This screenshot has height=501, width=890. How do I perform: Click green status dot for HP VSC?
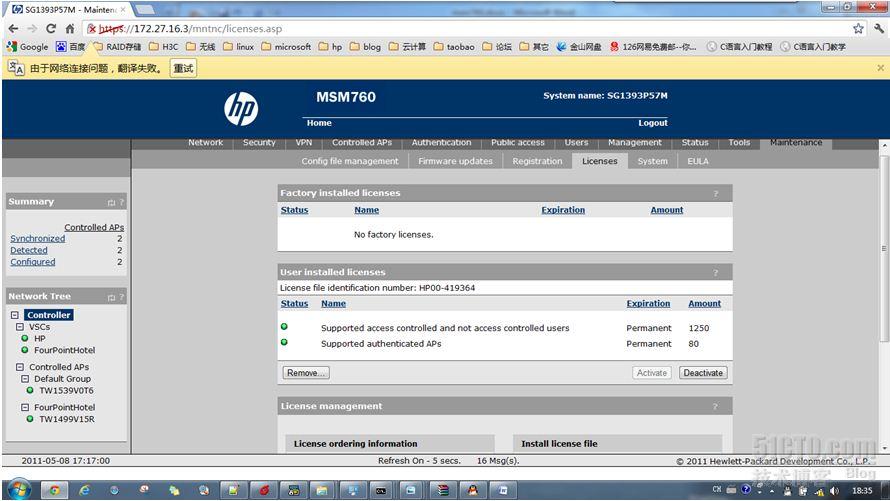[x=24, y=338]
